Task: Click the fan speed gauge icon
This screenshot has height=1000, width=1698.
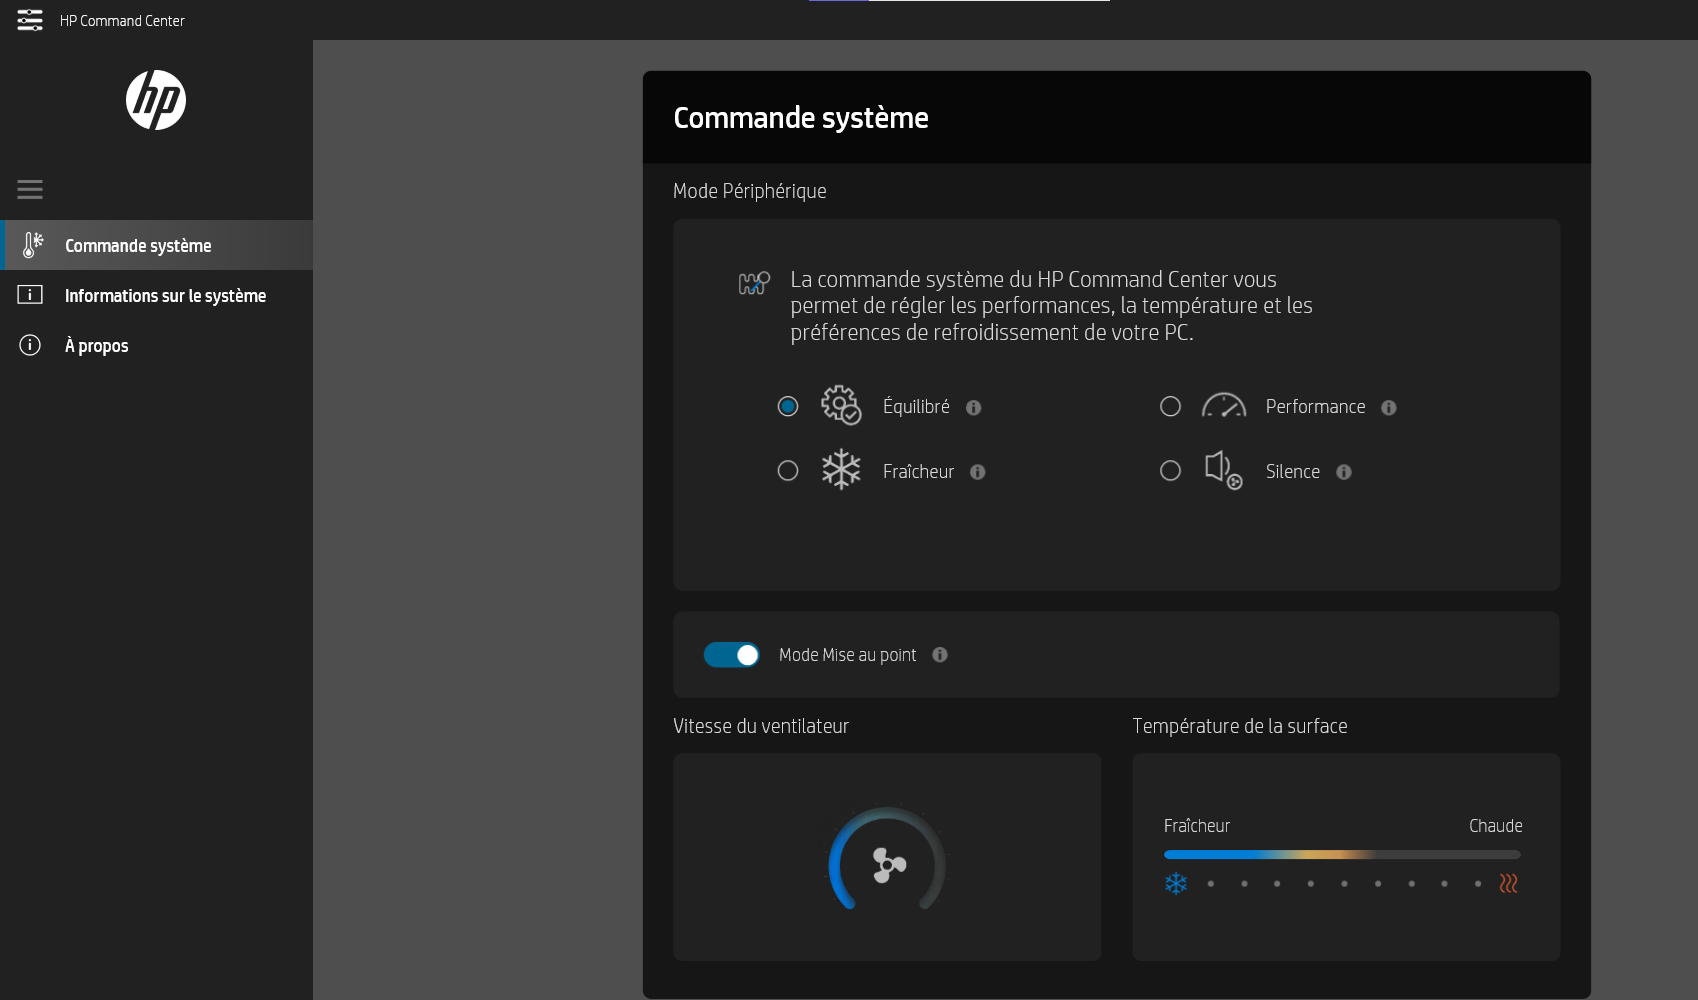Action: [x=887, y=860]
